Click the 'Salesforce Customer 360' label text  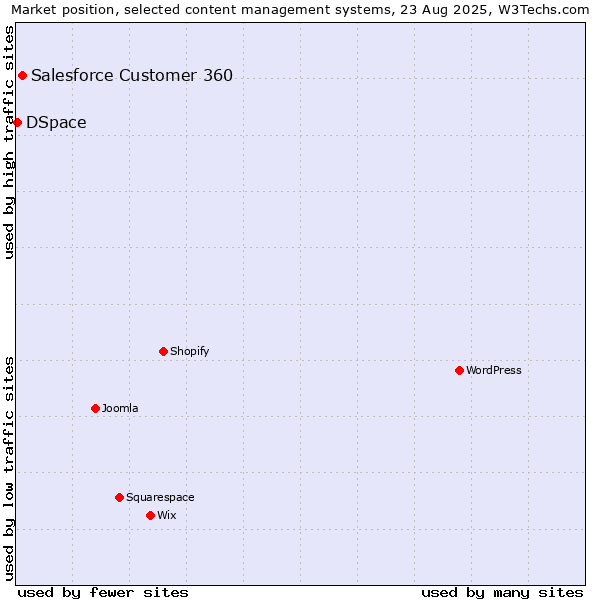[x=132, y=75]
